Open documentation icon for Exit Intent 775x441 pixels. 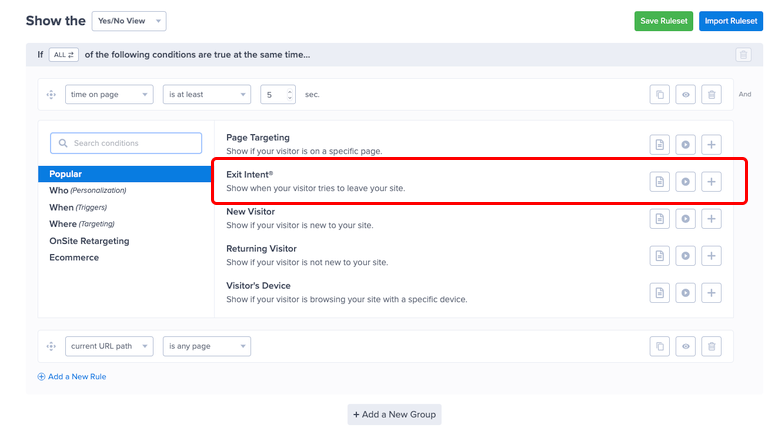tap(659, 181)
